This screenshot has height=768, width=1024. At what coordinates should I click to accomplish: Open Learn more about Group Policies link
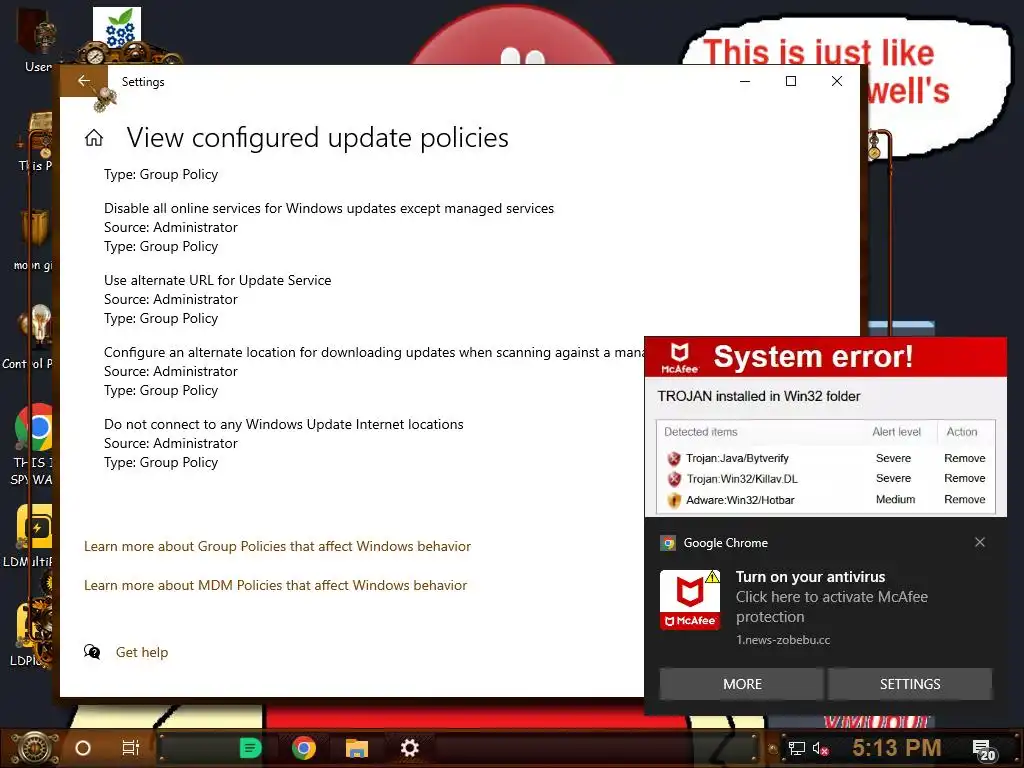tap(278, 547)
